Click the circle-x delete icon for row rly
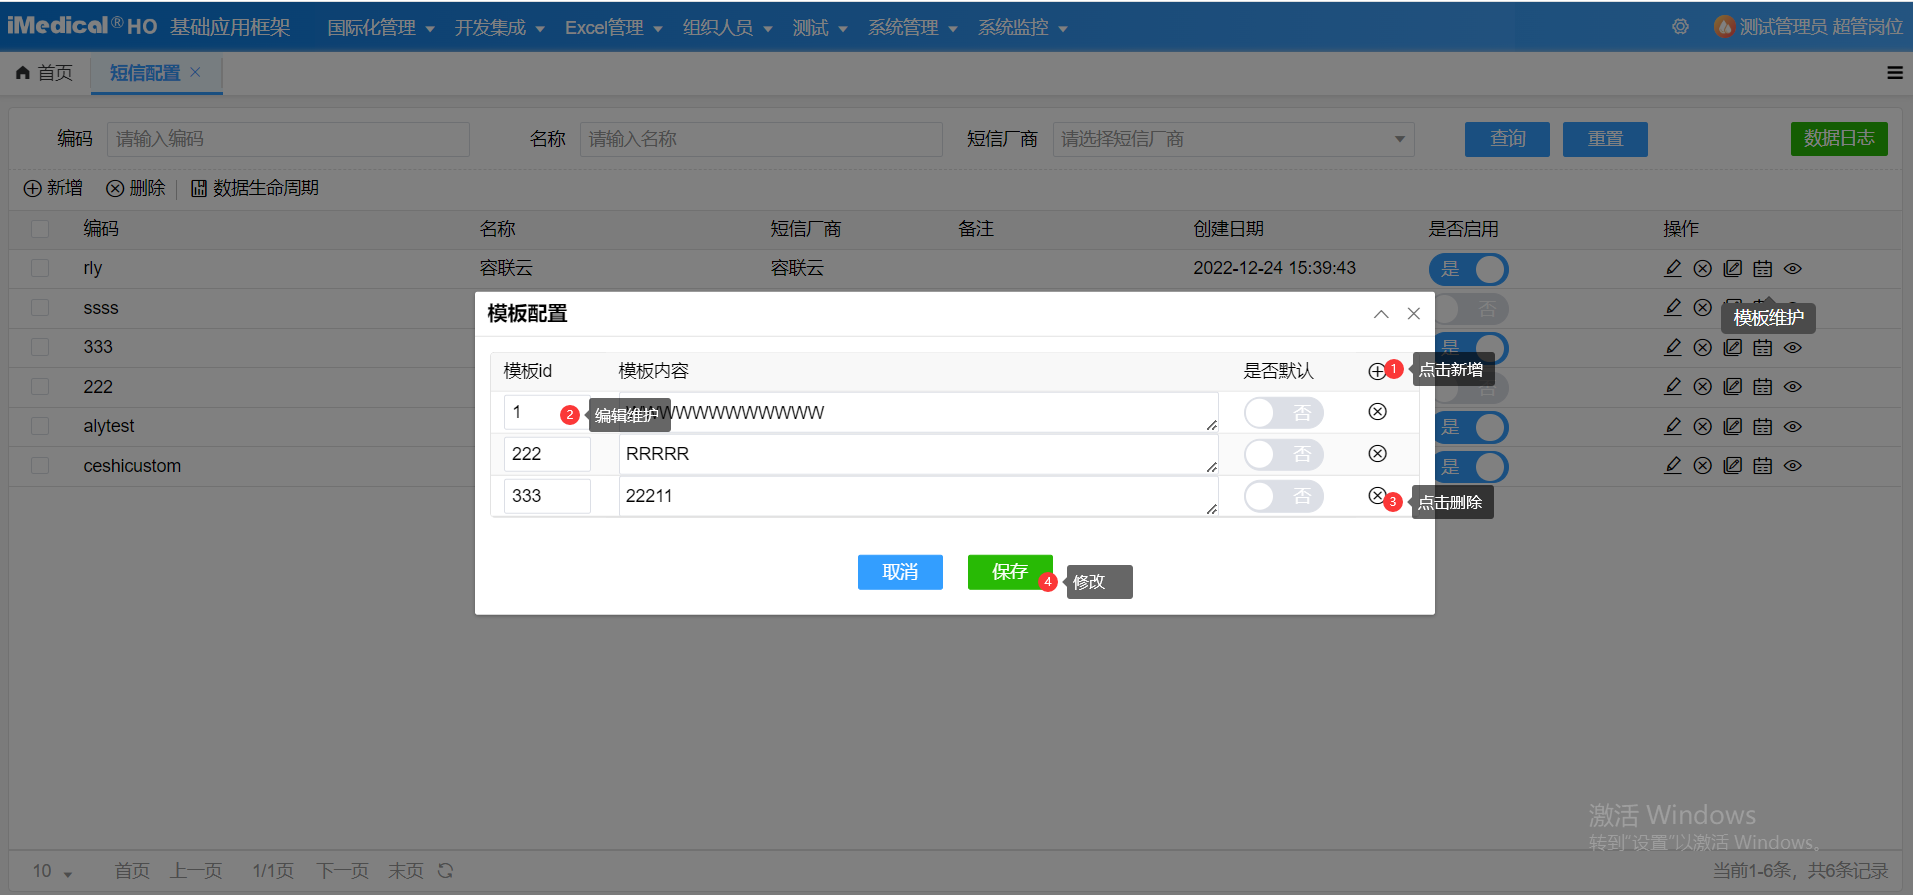The image size is (1920, 895). 1703,268
